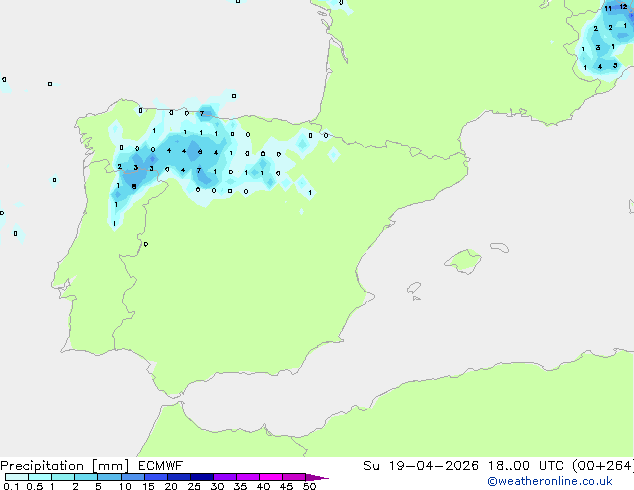Click the 0.5–1 mm legend color box
This screenshot has width=634, height=490.
pyautogui.click(x=40, y=477)
